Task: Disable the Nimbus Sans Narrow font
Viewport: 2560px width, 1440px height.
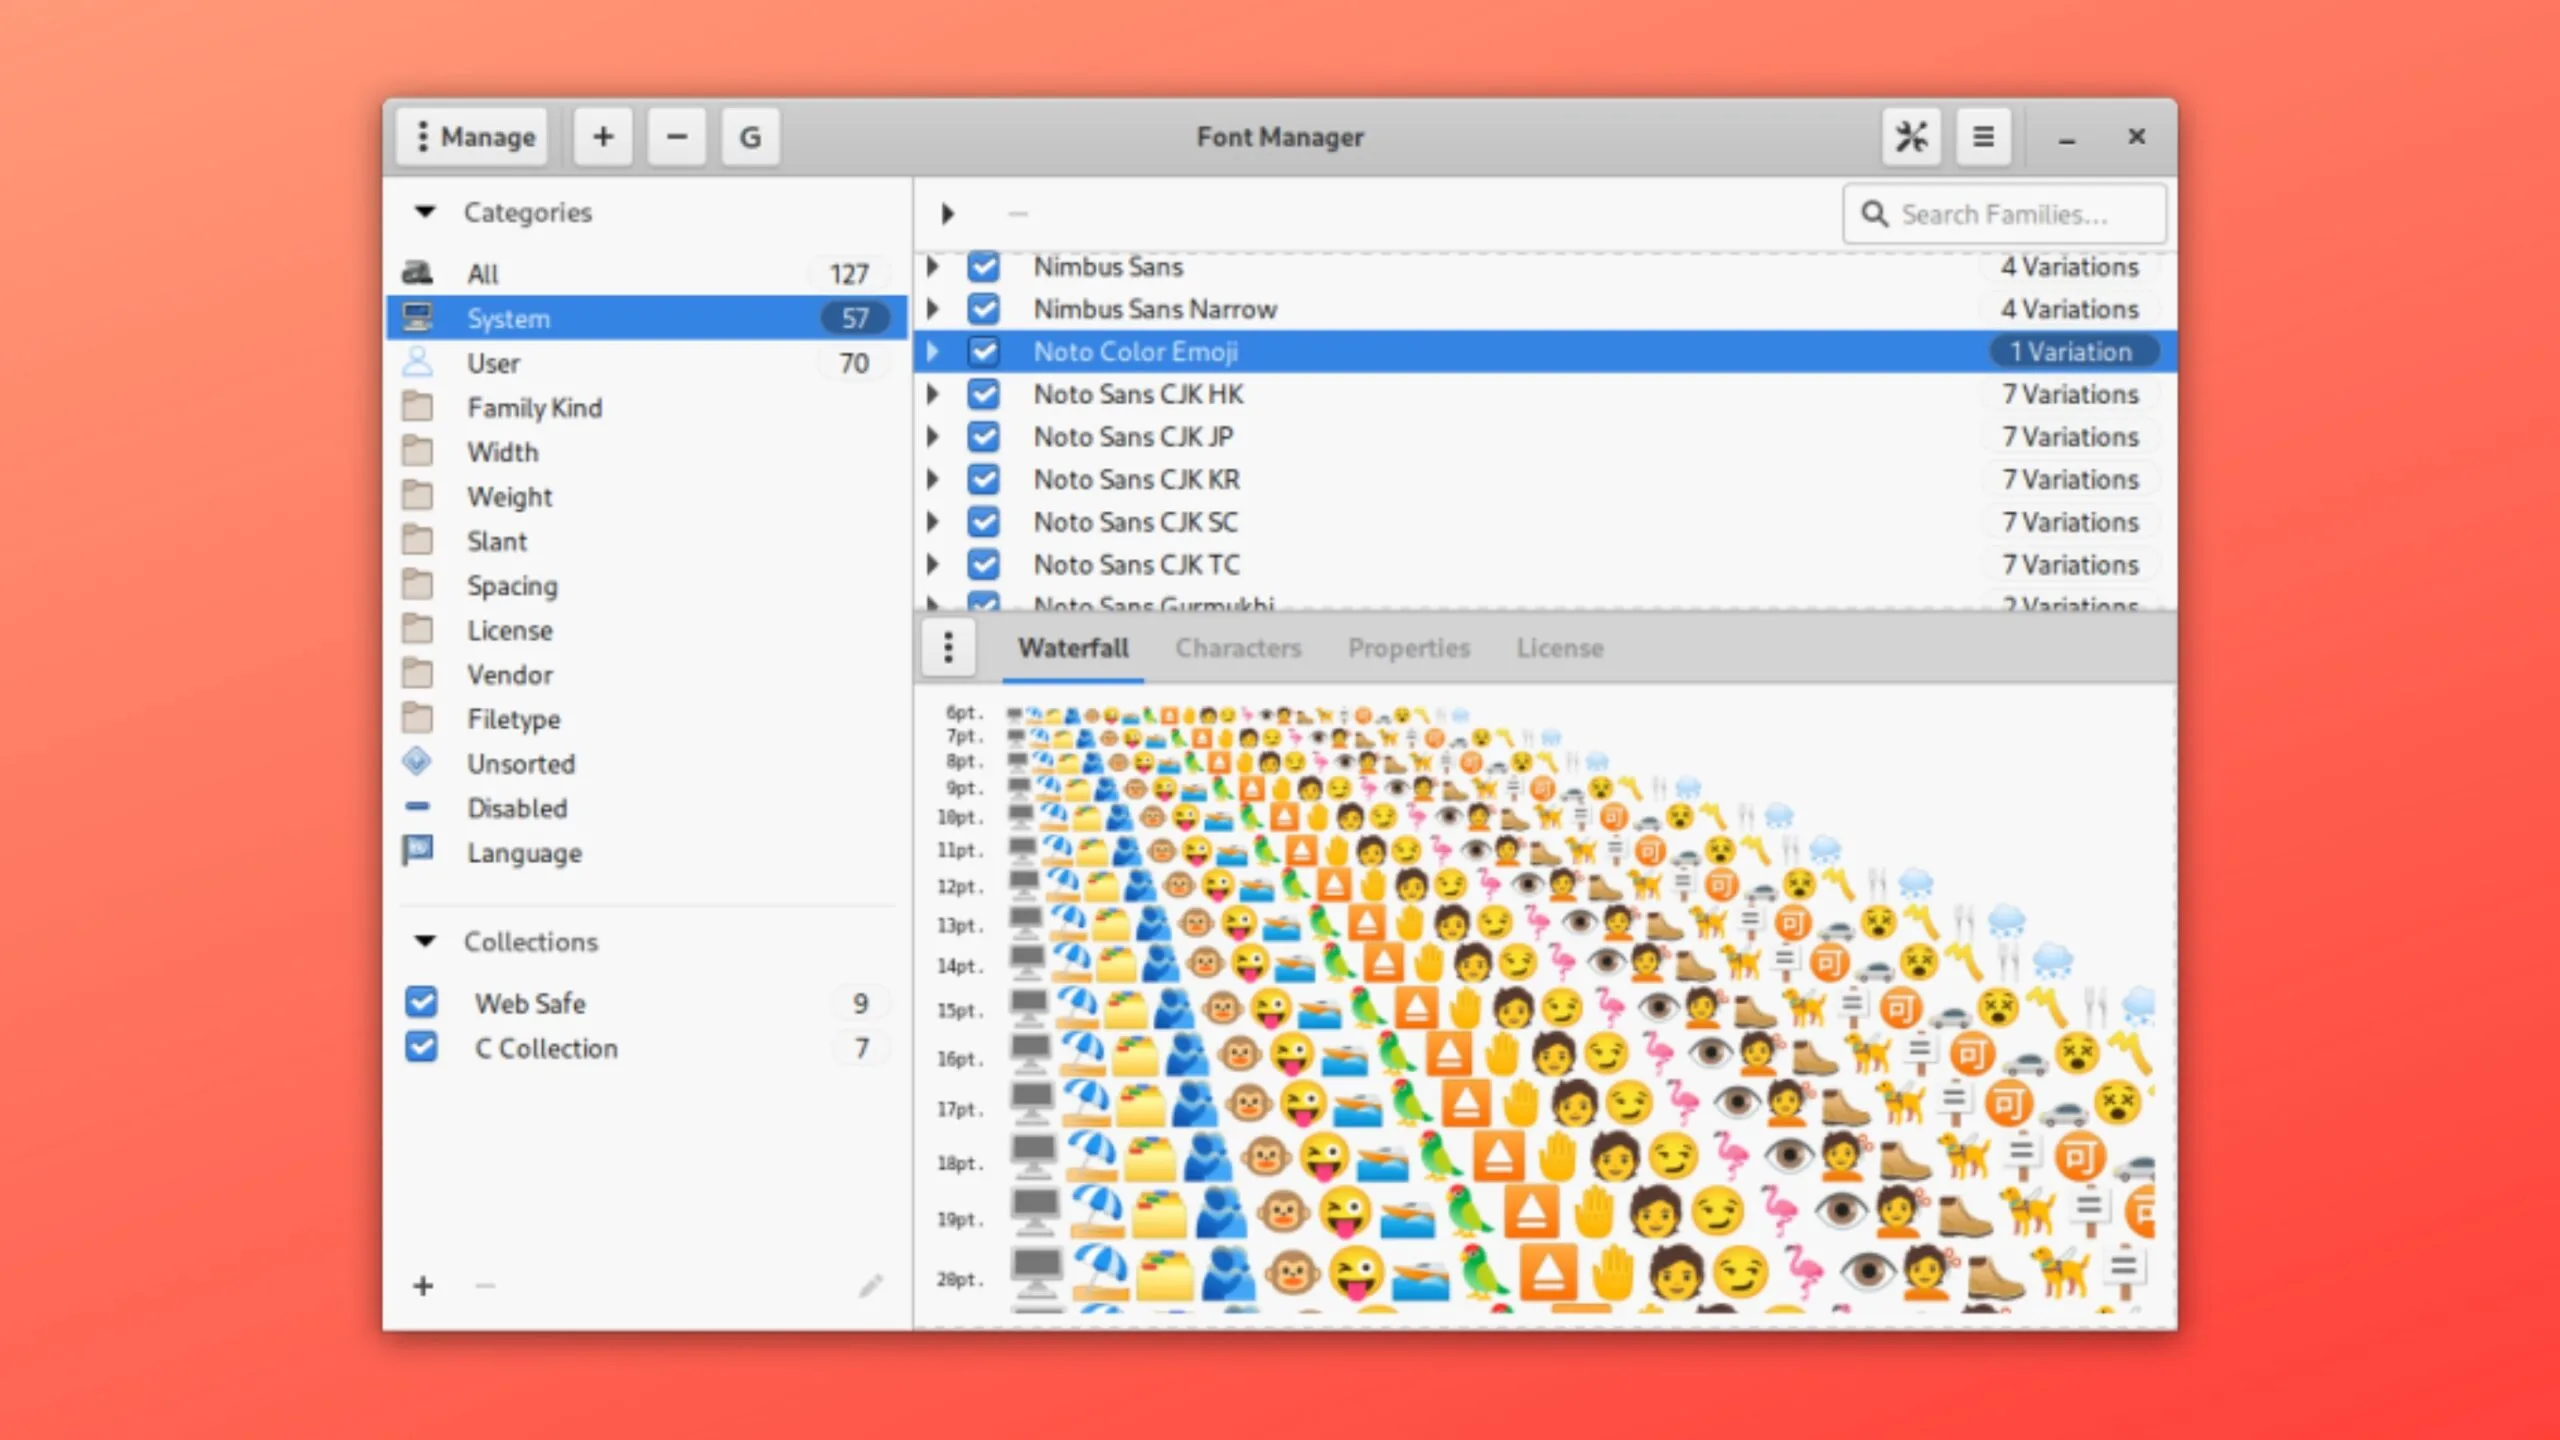Action: tap(981, 308)
